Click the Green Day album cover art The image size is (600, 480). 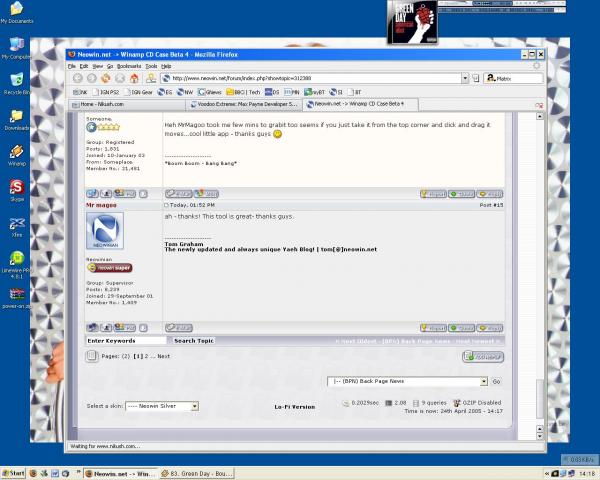[412, 22]
